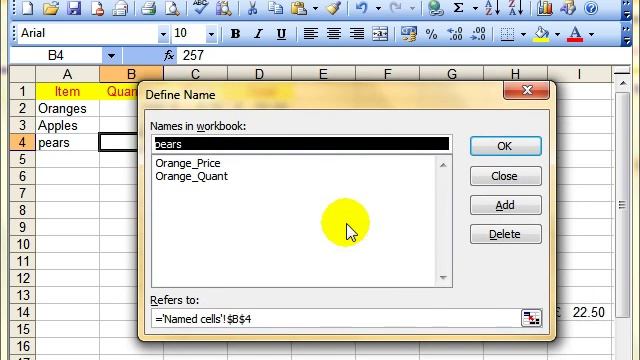The height and width of the screenshot is (360, 640).
Task: Toggle italic formatting
Action: click(x=258, y=33)
